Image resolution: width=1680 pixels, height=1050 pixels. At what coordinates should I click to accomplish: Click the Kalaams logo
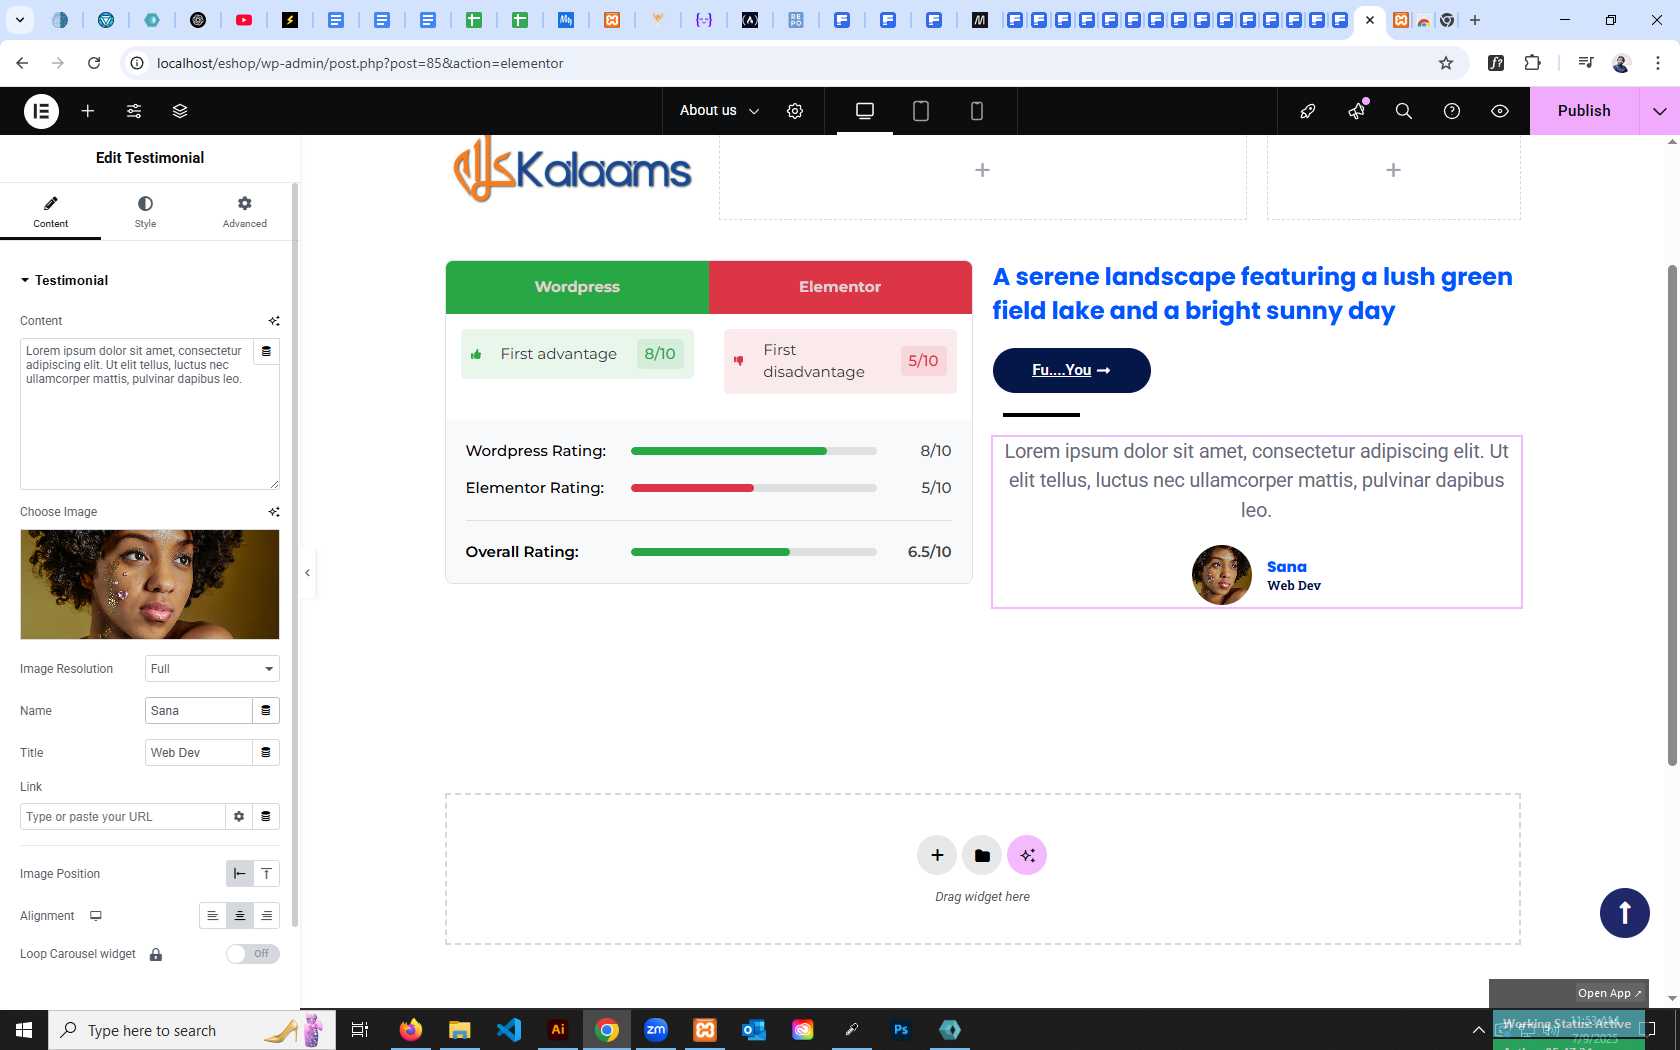click(572, 169)
